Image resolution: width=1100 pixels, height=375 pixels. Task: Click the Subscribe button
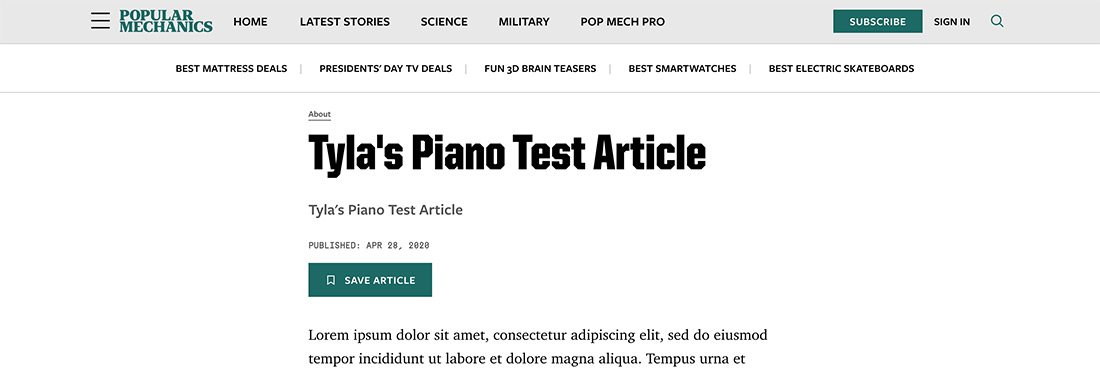pyautogui.click(x=878, y=22)
